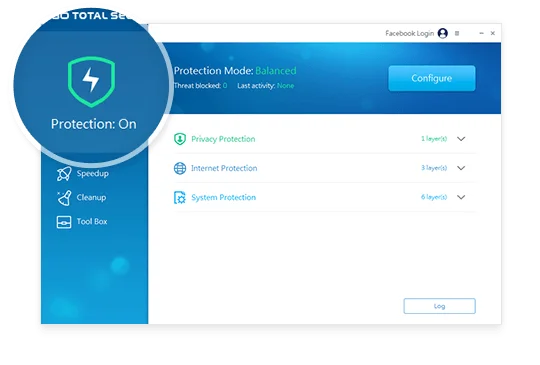Expand the Internet Protection chevron
This screenshot has width=540, height=365.
point(461,168)
